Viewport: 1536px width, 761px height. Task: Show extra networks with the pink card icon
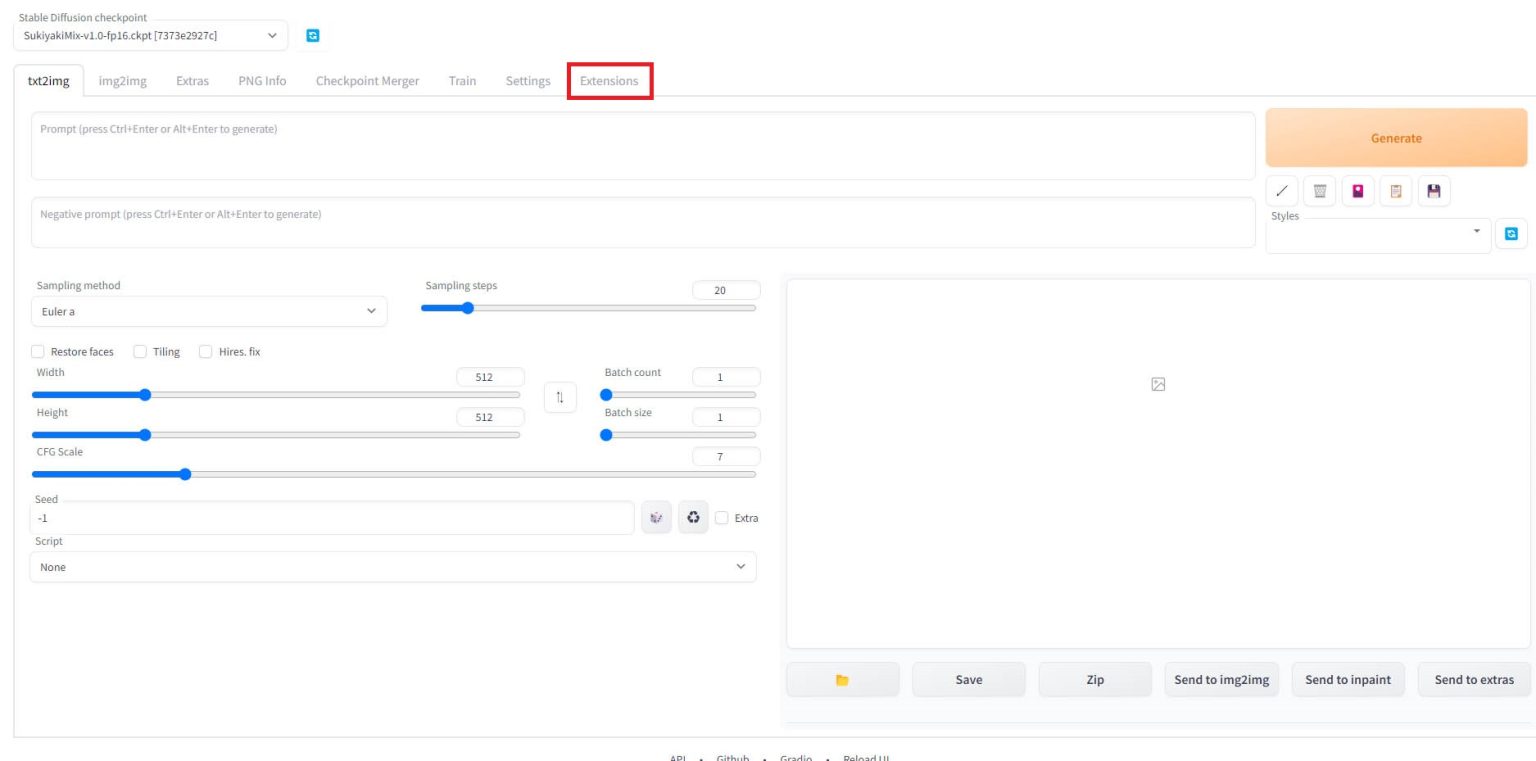tap(1358, 191)
